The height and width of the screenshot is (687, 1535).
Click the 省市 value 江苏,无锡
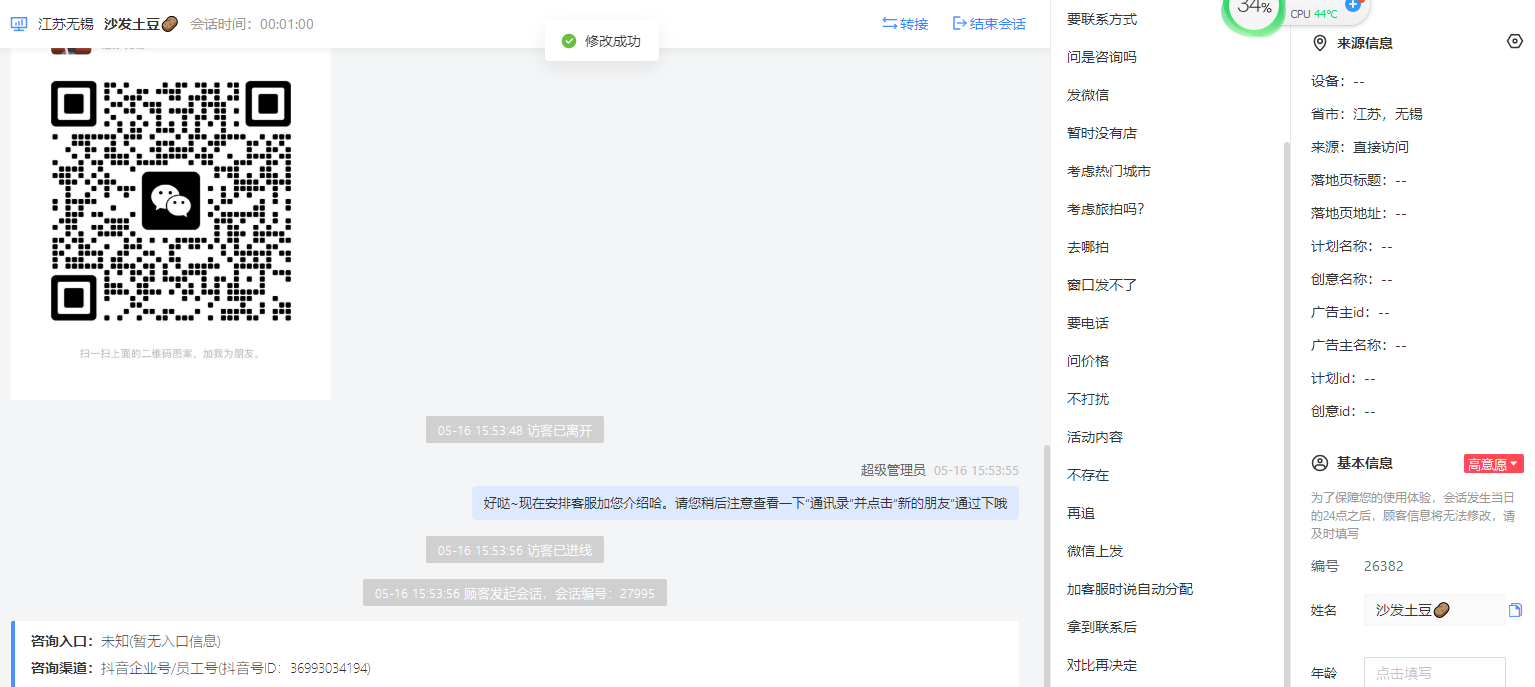coord(1388,114)
